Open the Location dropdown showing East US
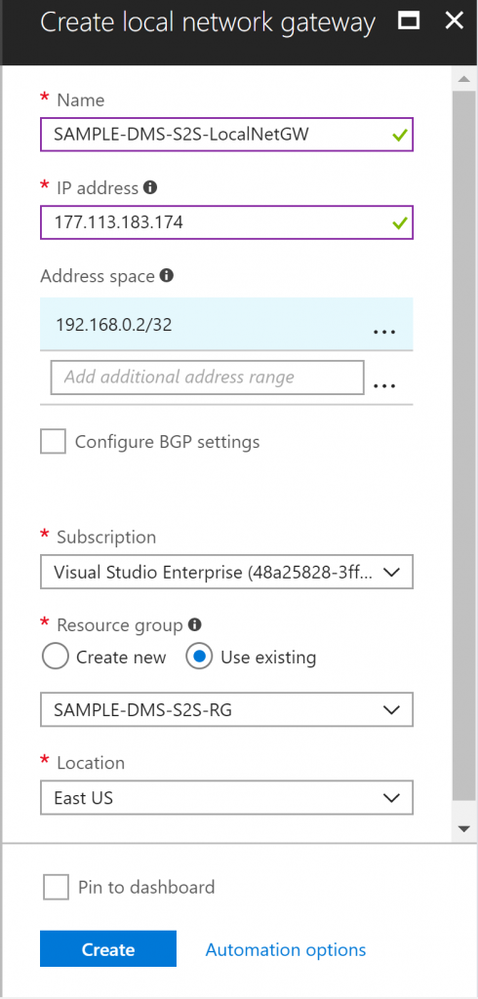Image resolution: width=478 pixels, height=999 pixels. pos(227,797)
